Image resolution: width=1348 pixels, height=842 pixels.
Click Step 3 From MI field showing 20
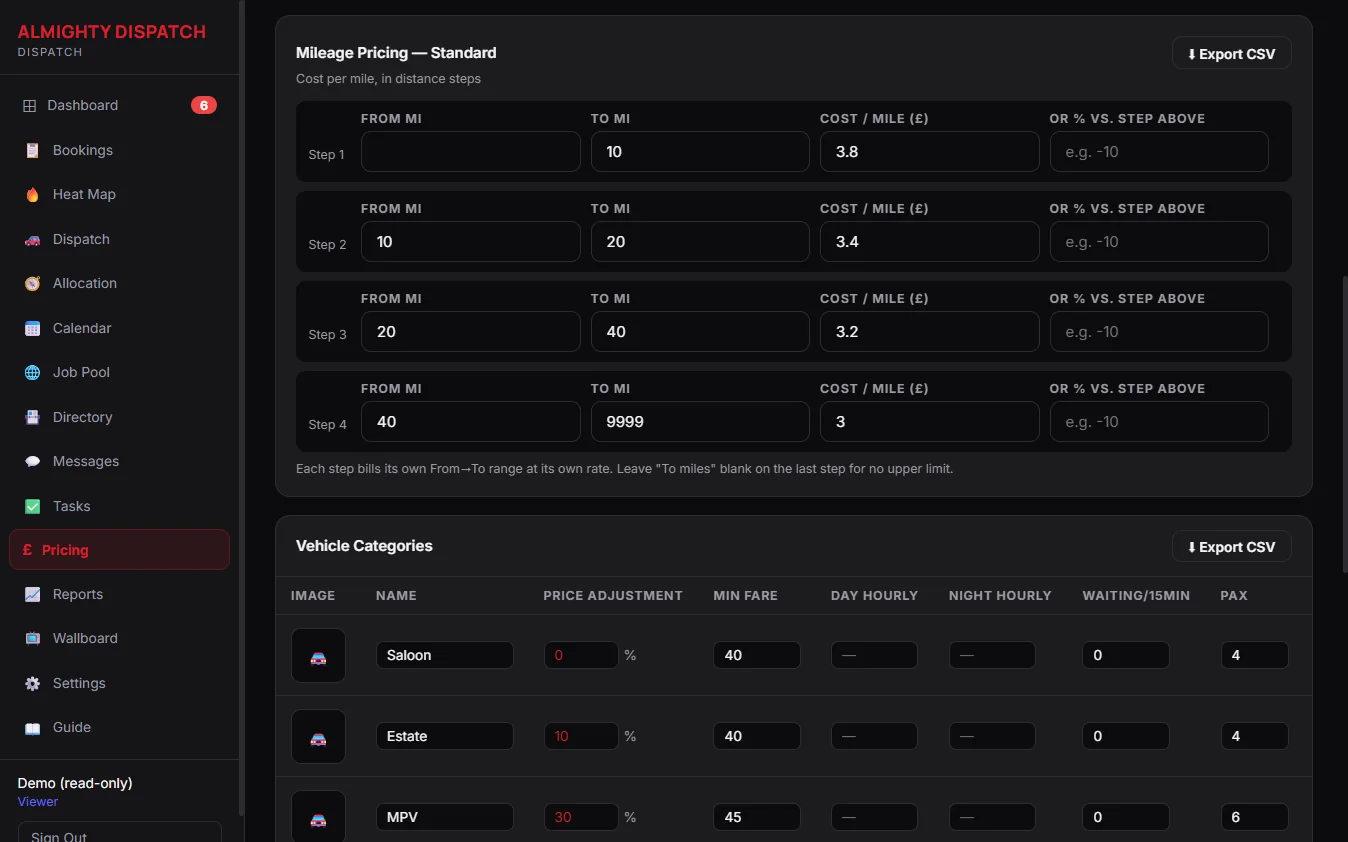coord(470,332)
